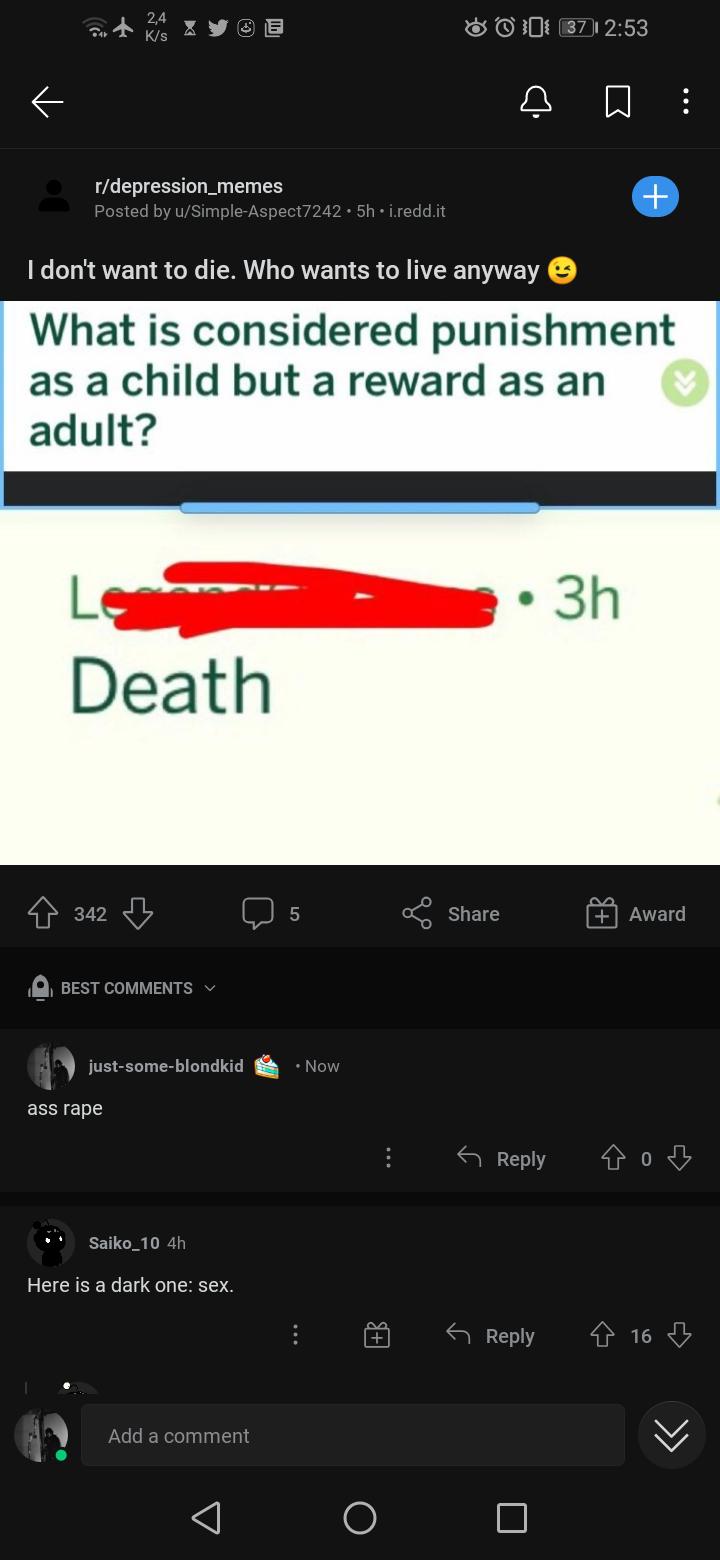Award Saiko_10's comment icon
This screenshot has height=1560, width=720.
click(x=377, y=1335)
